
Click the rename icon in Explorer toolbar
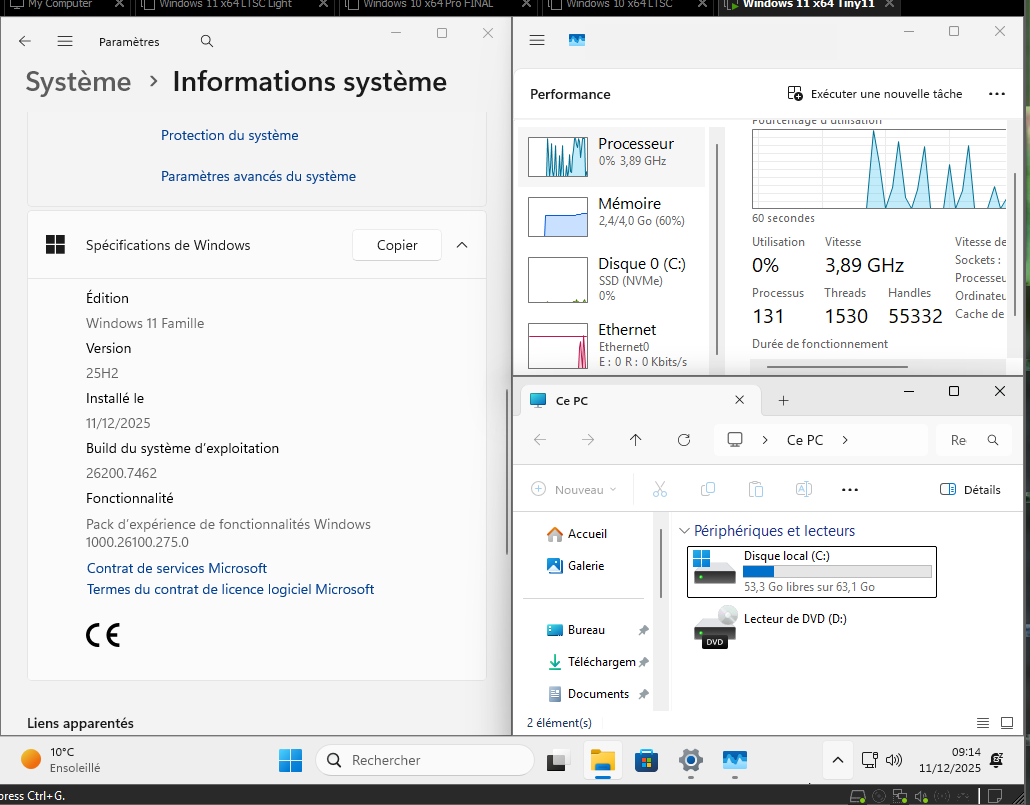click(x=803, y=489)
